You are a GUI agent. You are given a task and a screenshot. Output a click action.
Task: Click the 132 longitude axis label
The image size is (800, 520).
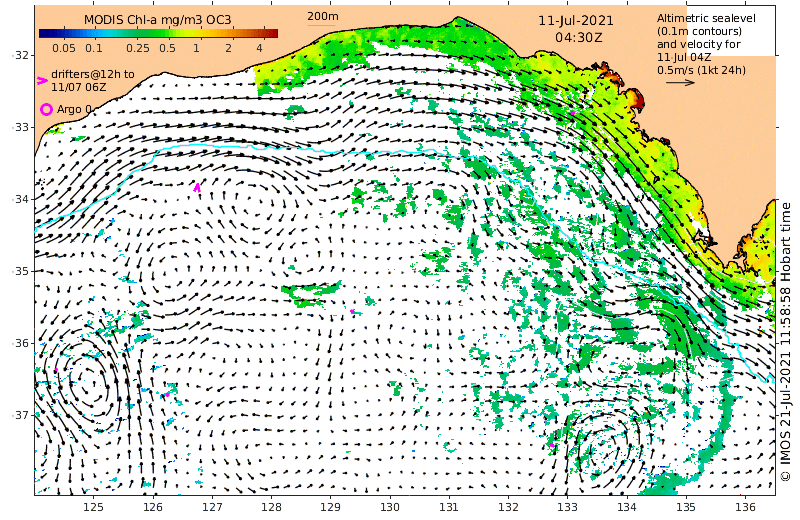coord(508,507)
